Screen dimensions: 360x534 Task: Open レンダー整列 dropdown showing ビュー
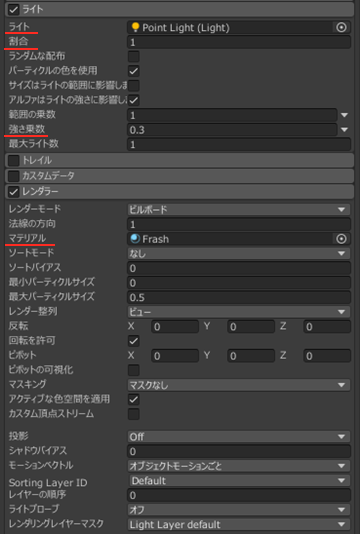[x=239, y=312]
